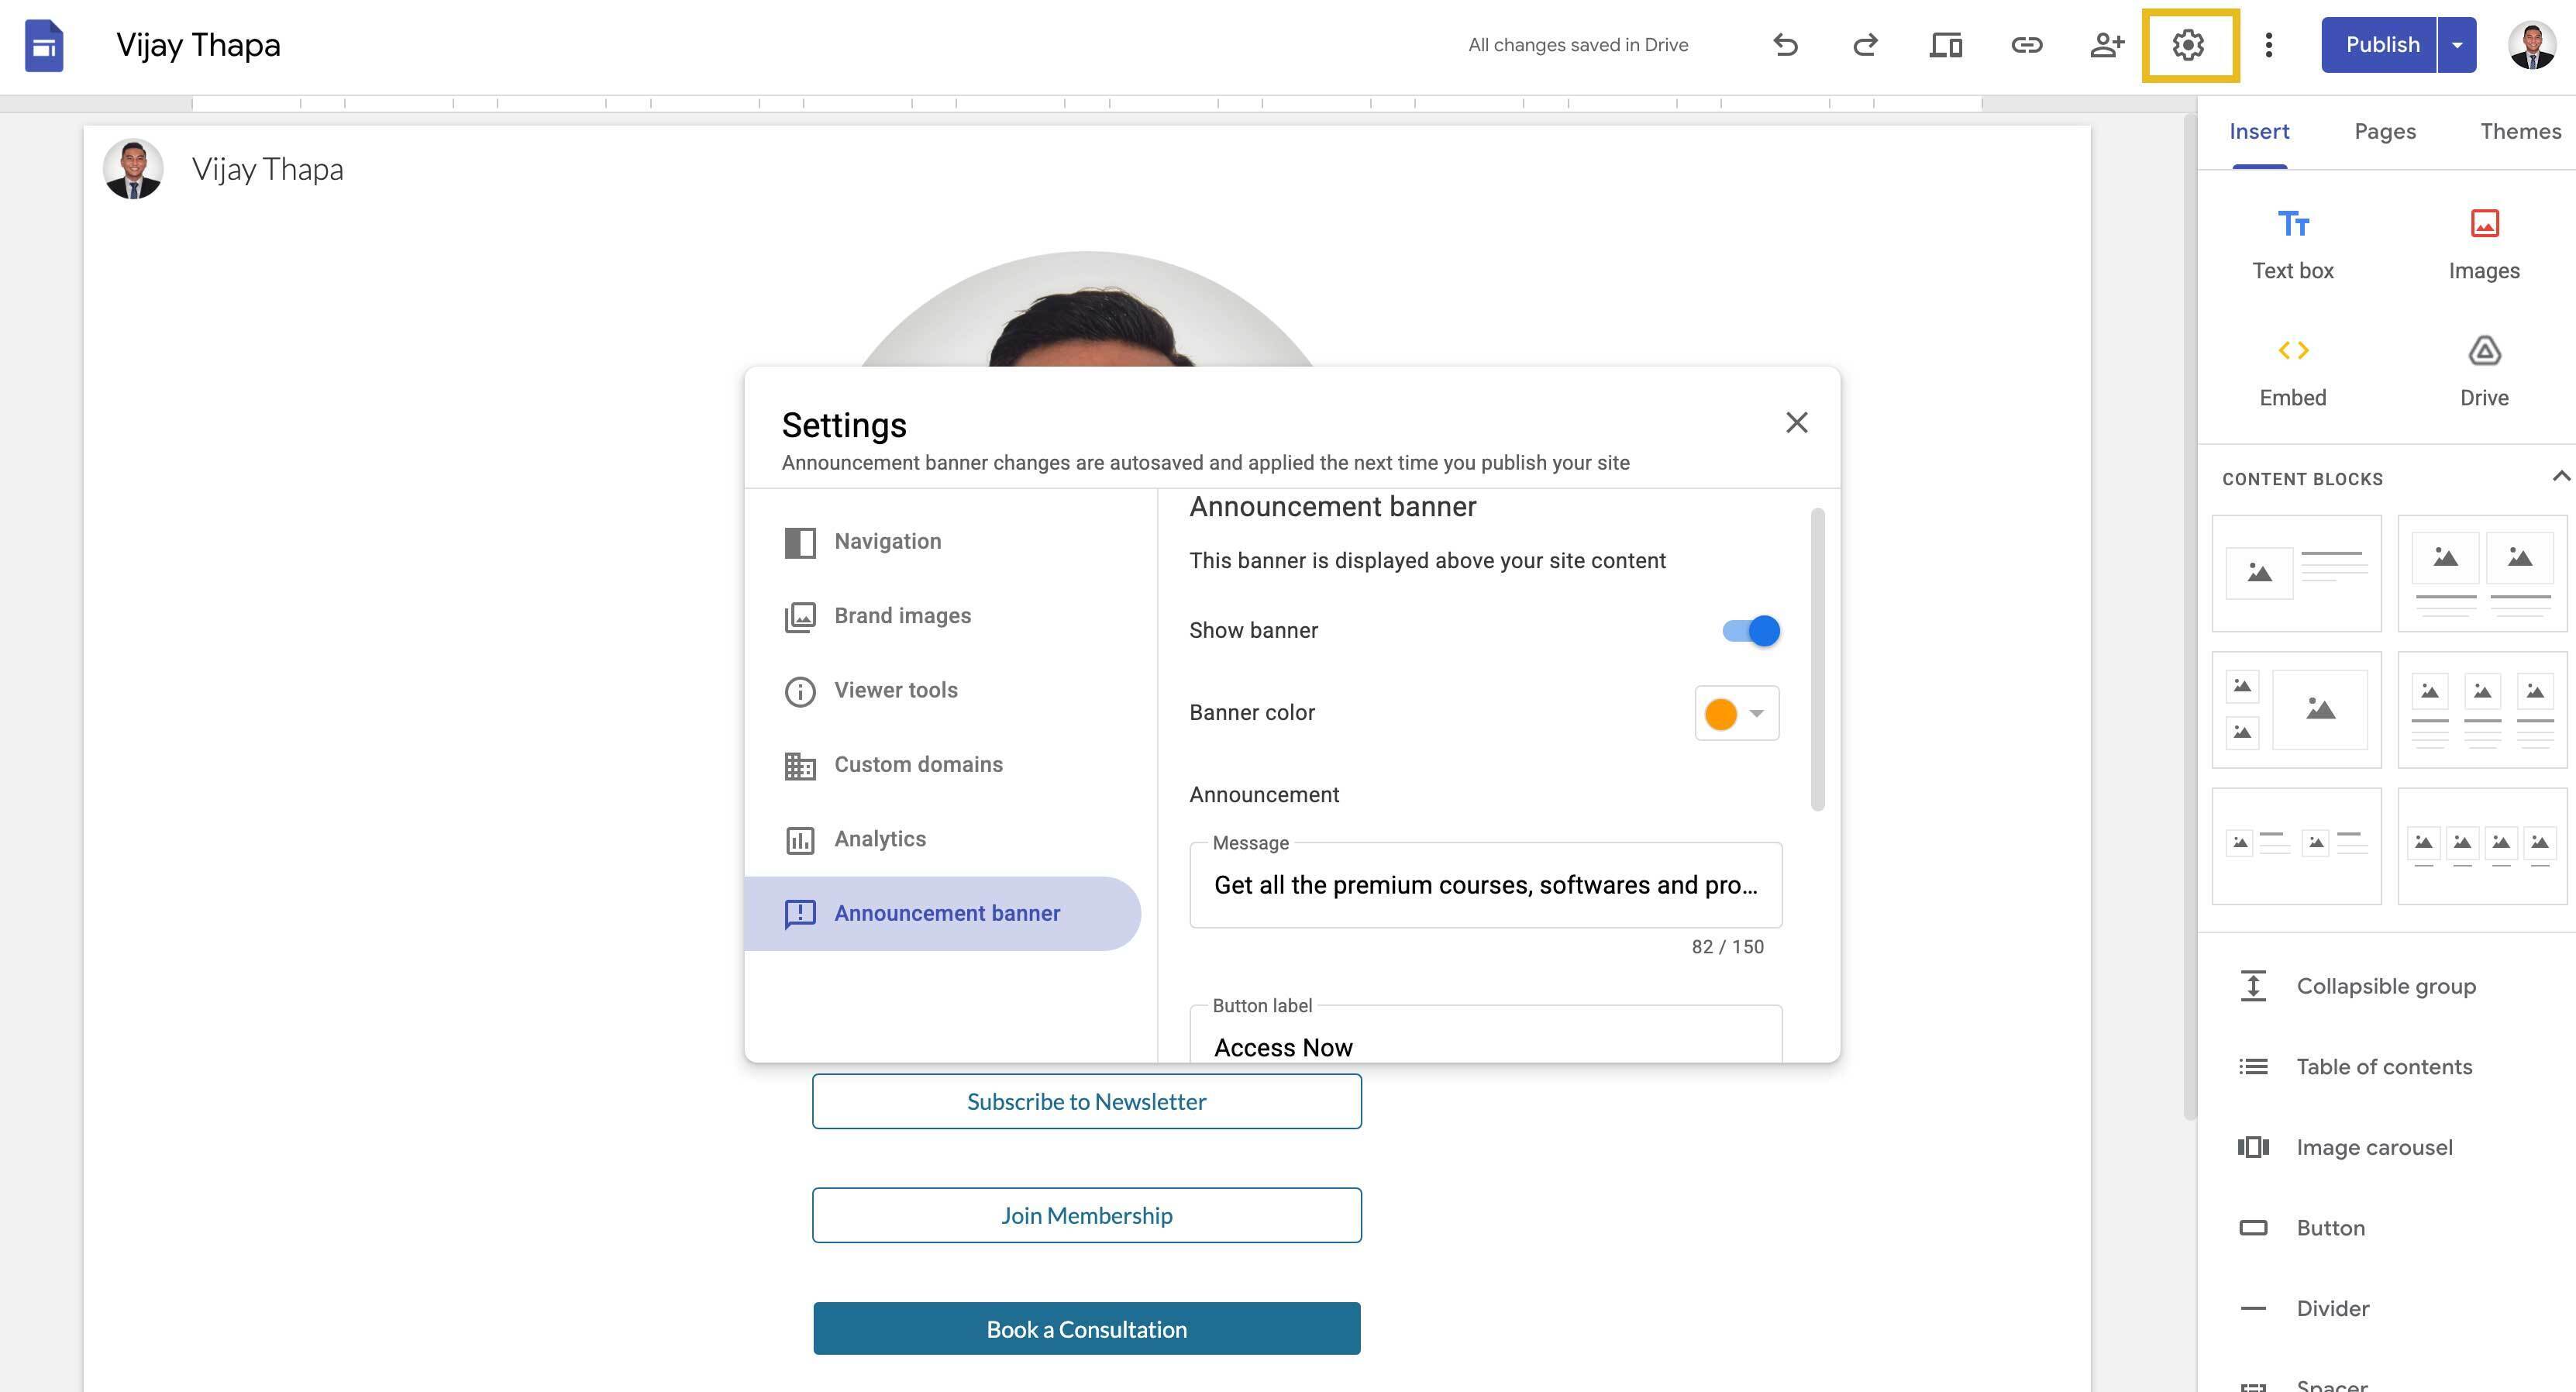The height and width of the screenshot is (1392, 2576).
Task: Click the orange banner color swatch
Action: pyautogui.click(x=1721, y=714)
